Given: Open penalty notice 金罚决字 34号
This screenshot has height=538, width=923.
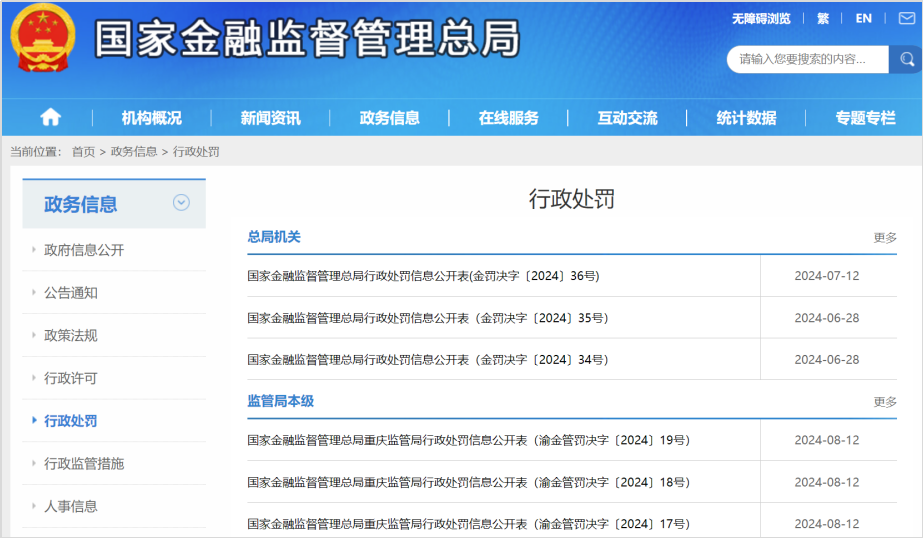Looking at the screenshot, I should point(428,360).
